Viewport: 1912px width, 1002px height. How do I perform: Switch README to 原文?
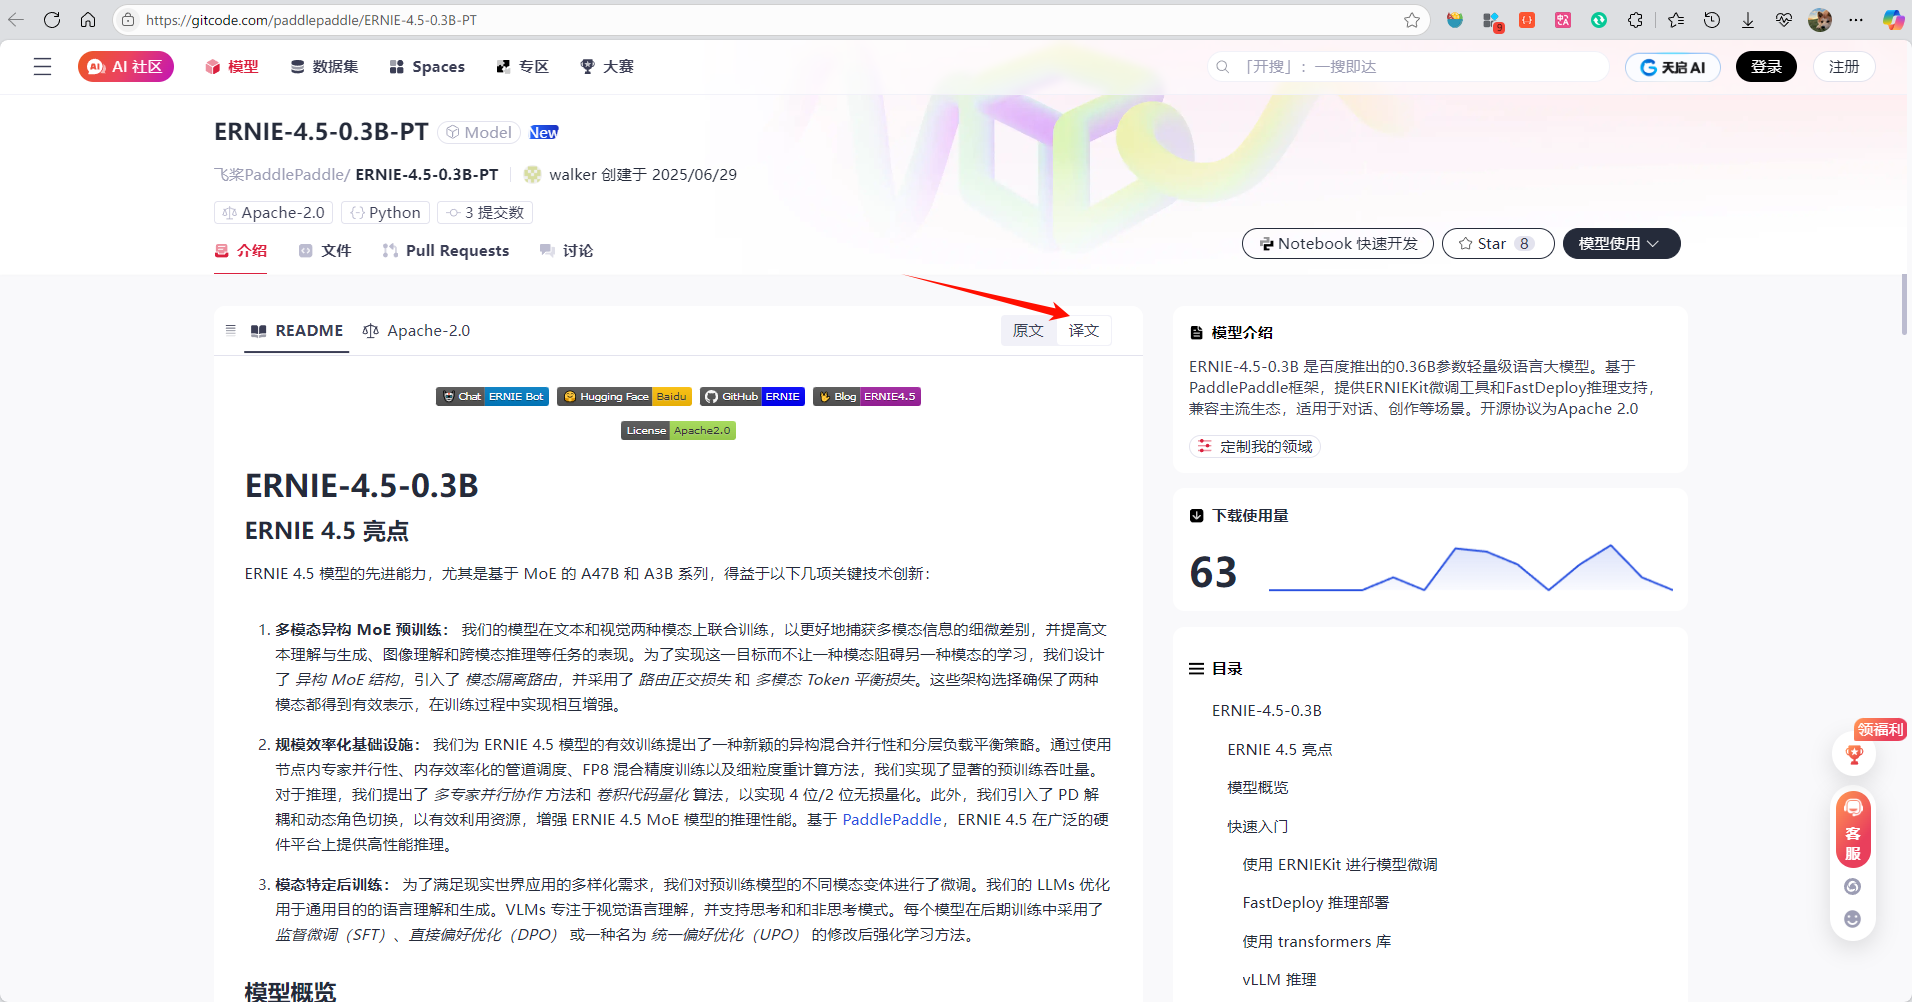[1028, 331]
